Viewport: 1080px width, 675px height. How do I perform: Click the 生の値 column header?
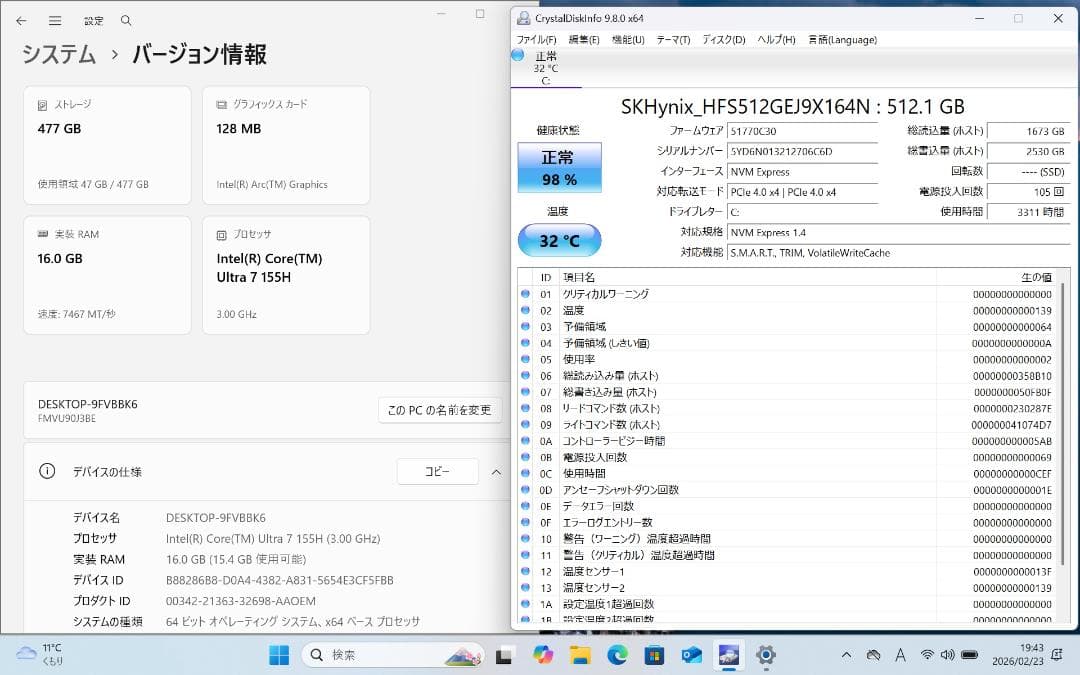pyautogui.click(x=997, y=277)
